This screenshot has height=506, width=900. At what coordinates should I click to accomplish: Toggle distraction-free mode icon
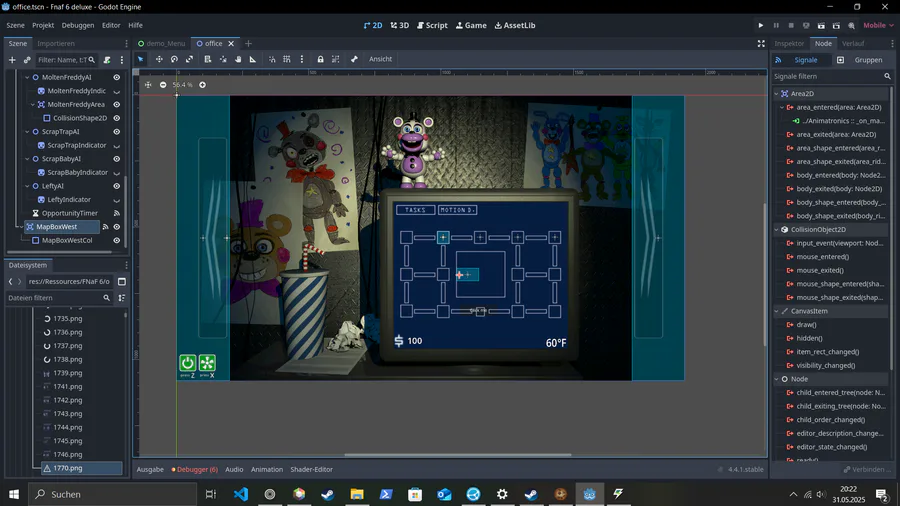761,44
